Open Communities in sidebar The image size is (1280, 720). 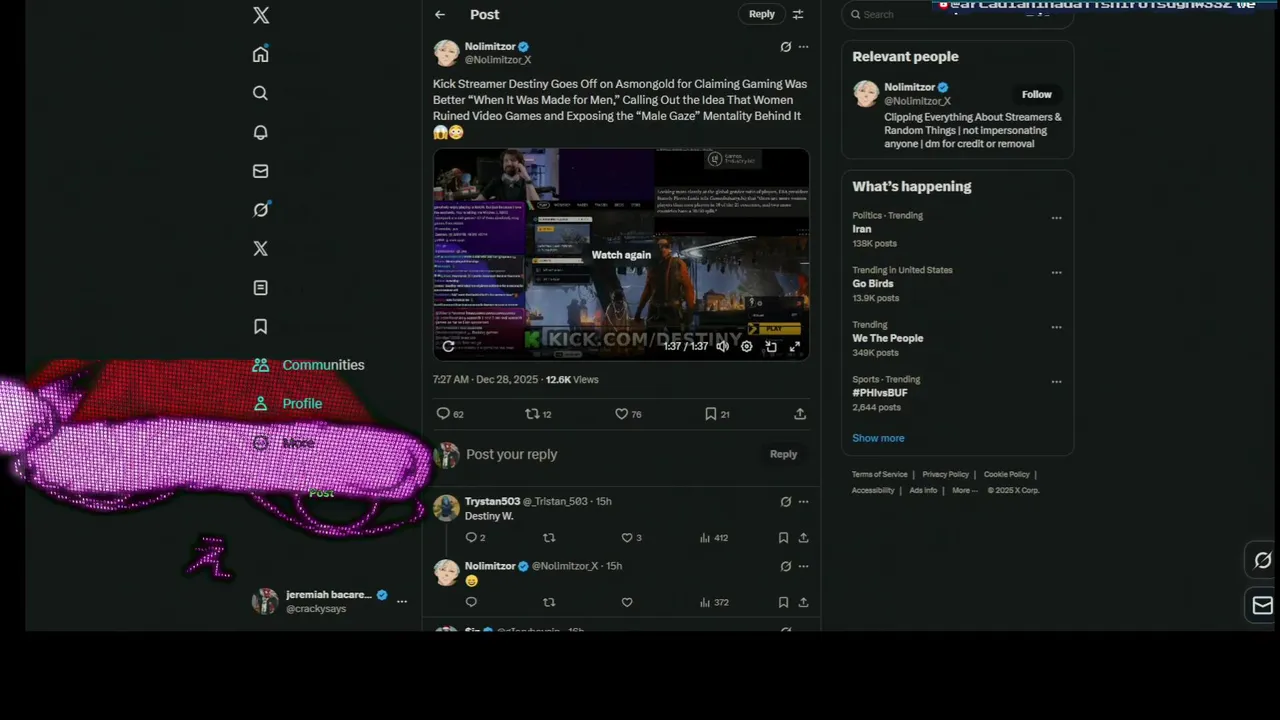coord(308,365)
